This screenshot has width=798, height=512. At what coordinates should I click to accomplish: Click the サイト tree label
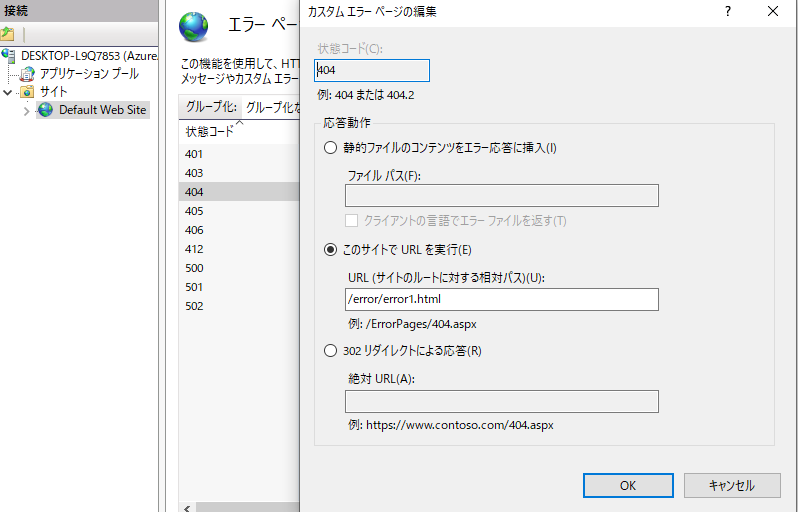[53, 92]
